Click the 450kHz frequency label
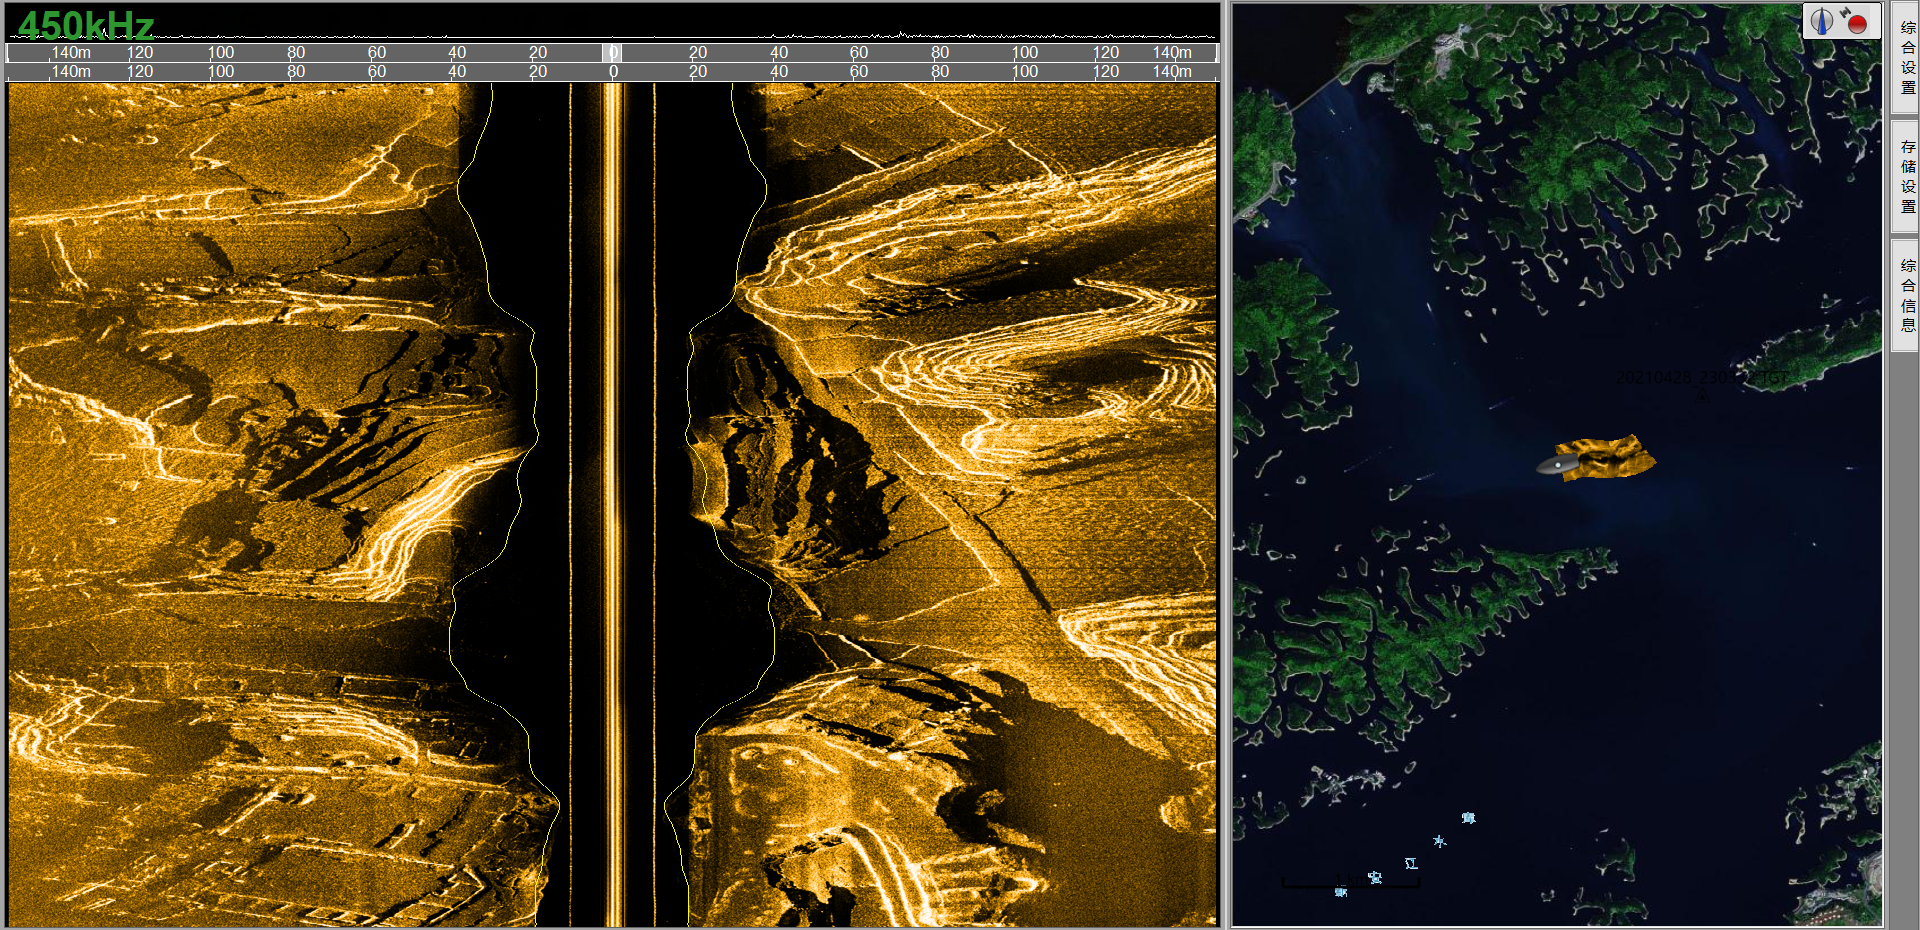1920x930 pixels. [x=86, y=25]
